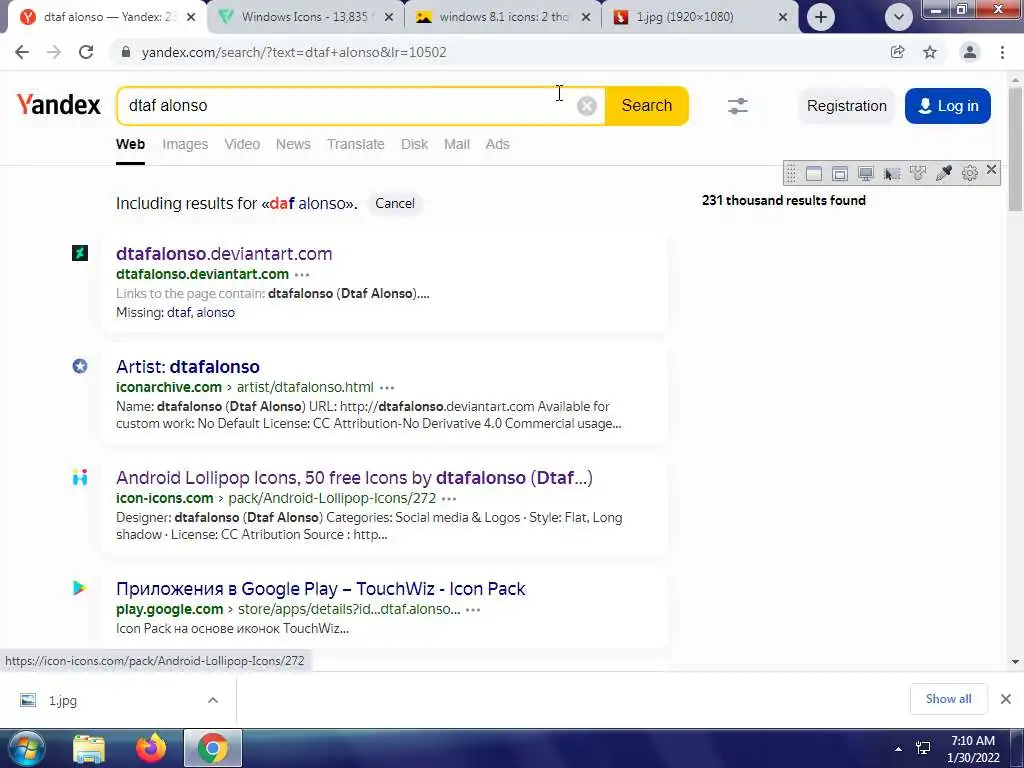Pick a color with the eyedropper icon
Screen dimensions: 1024x768
point(944,173)
